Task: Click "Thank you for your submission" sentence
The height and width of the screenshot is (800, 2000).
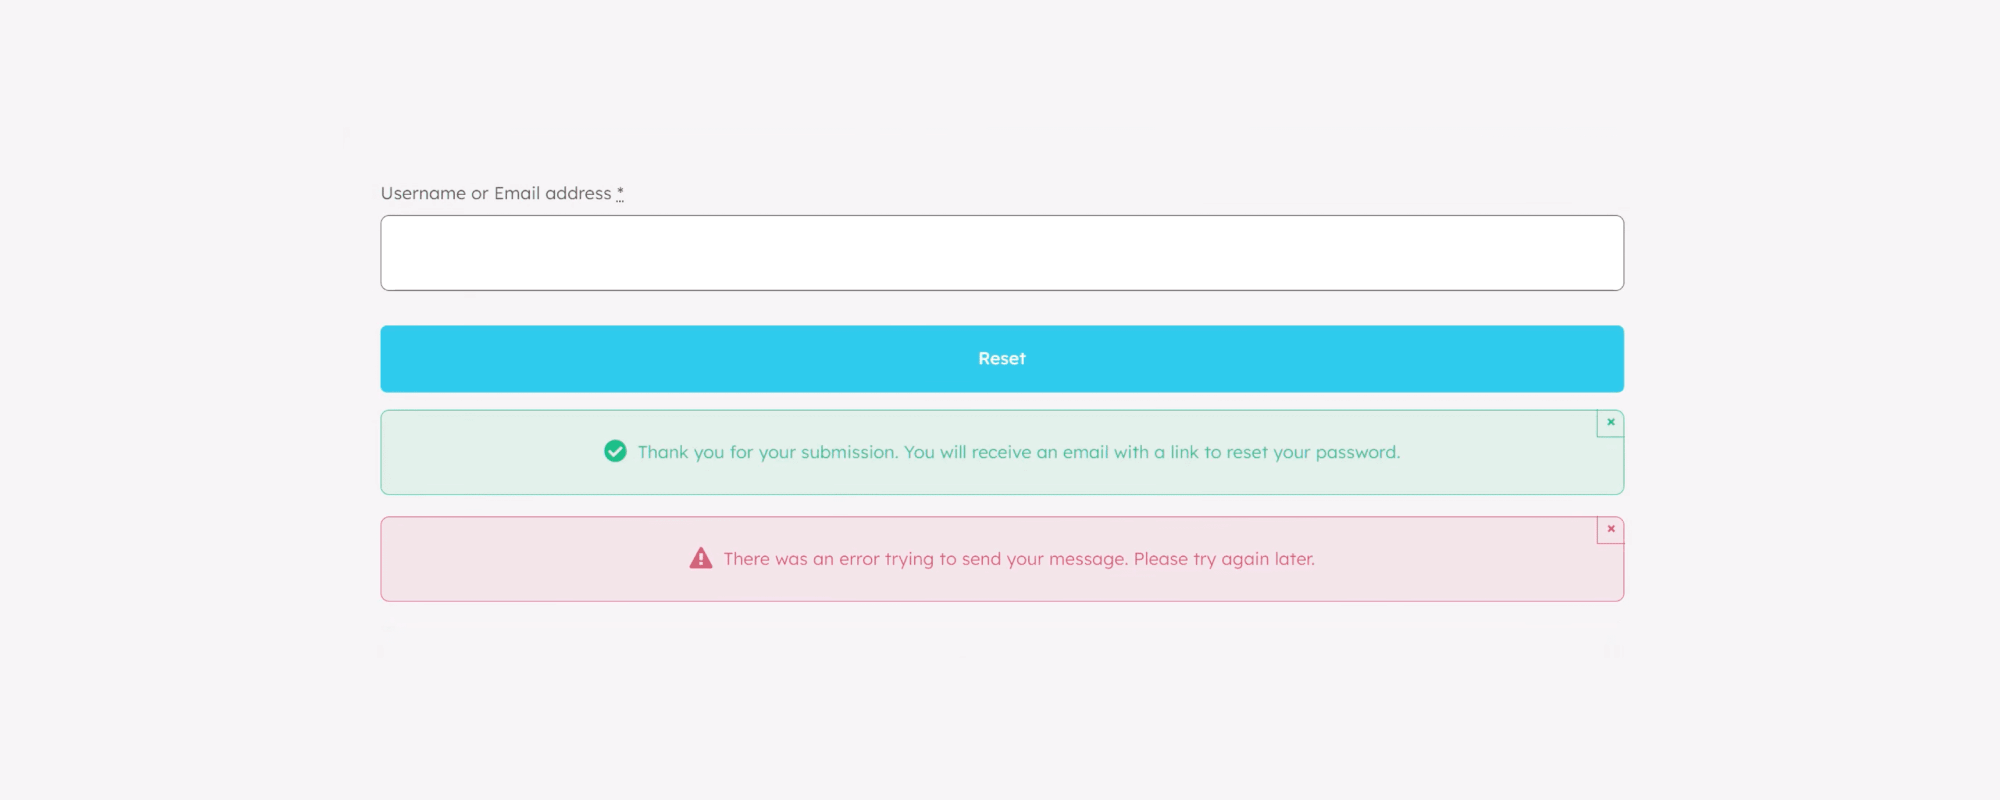Action: point(767,452)
